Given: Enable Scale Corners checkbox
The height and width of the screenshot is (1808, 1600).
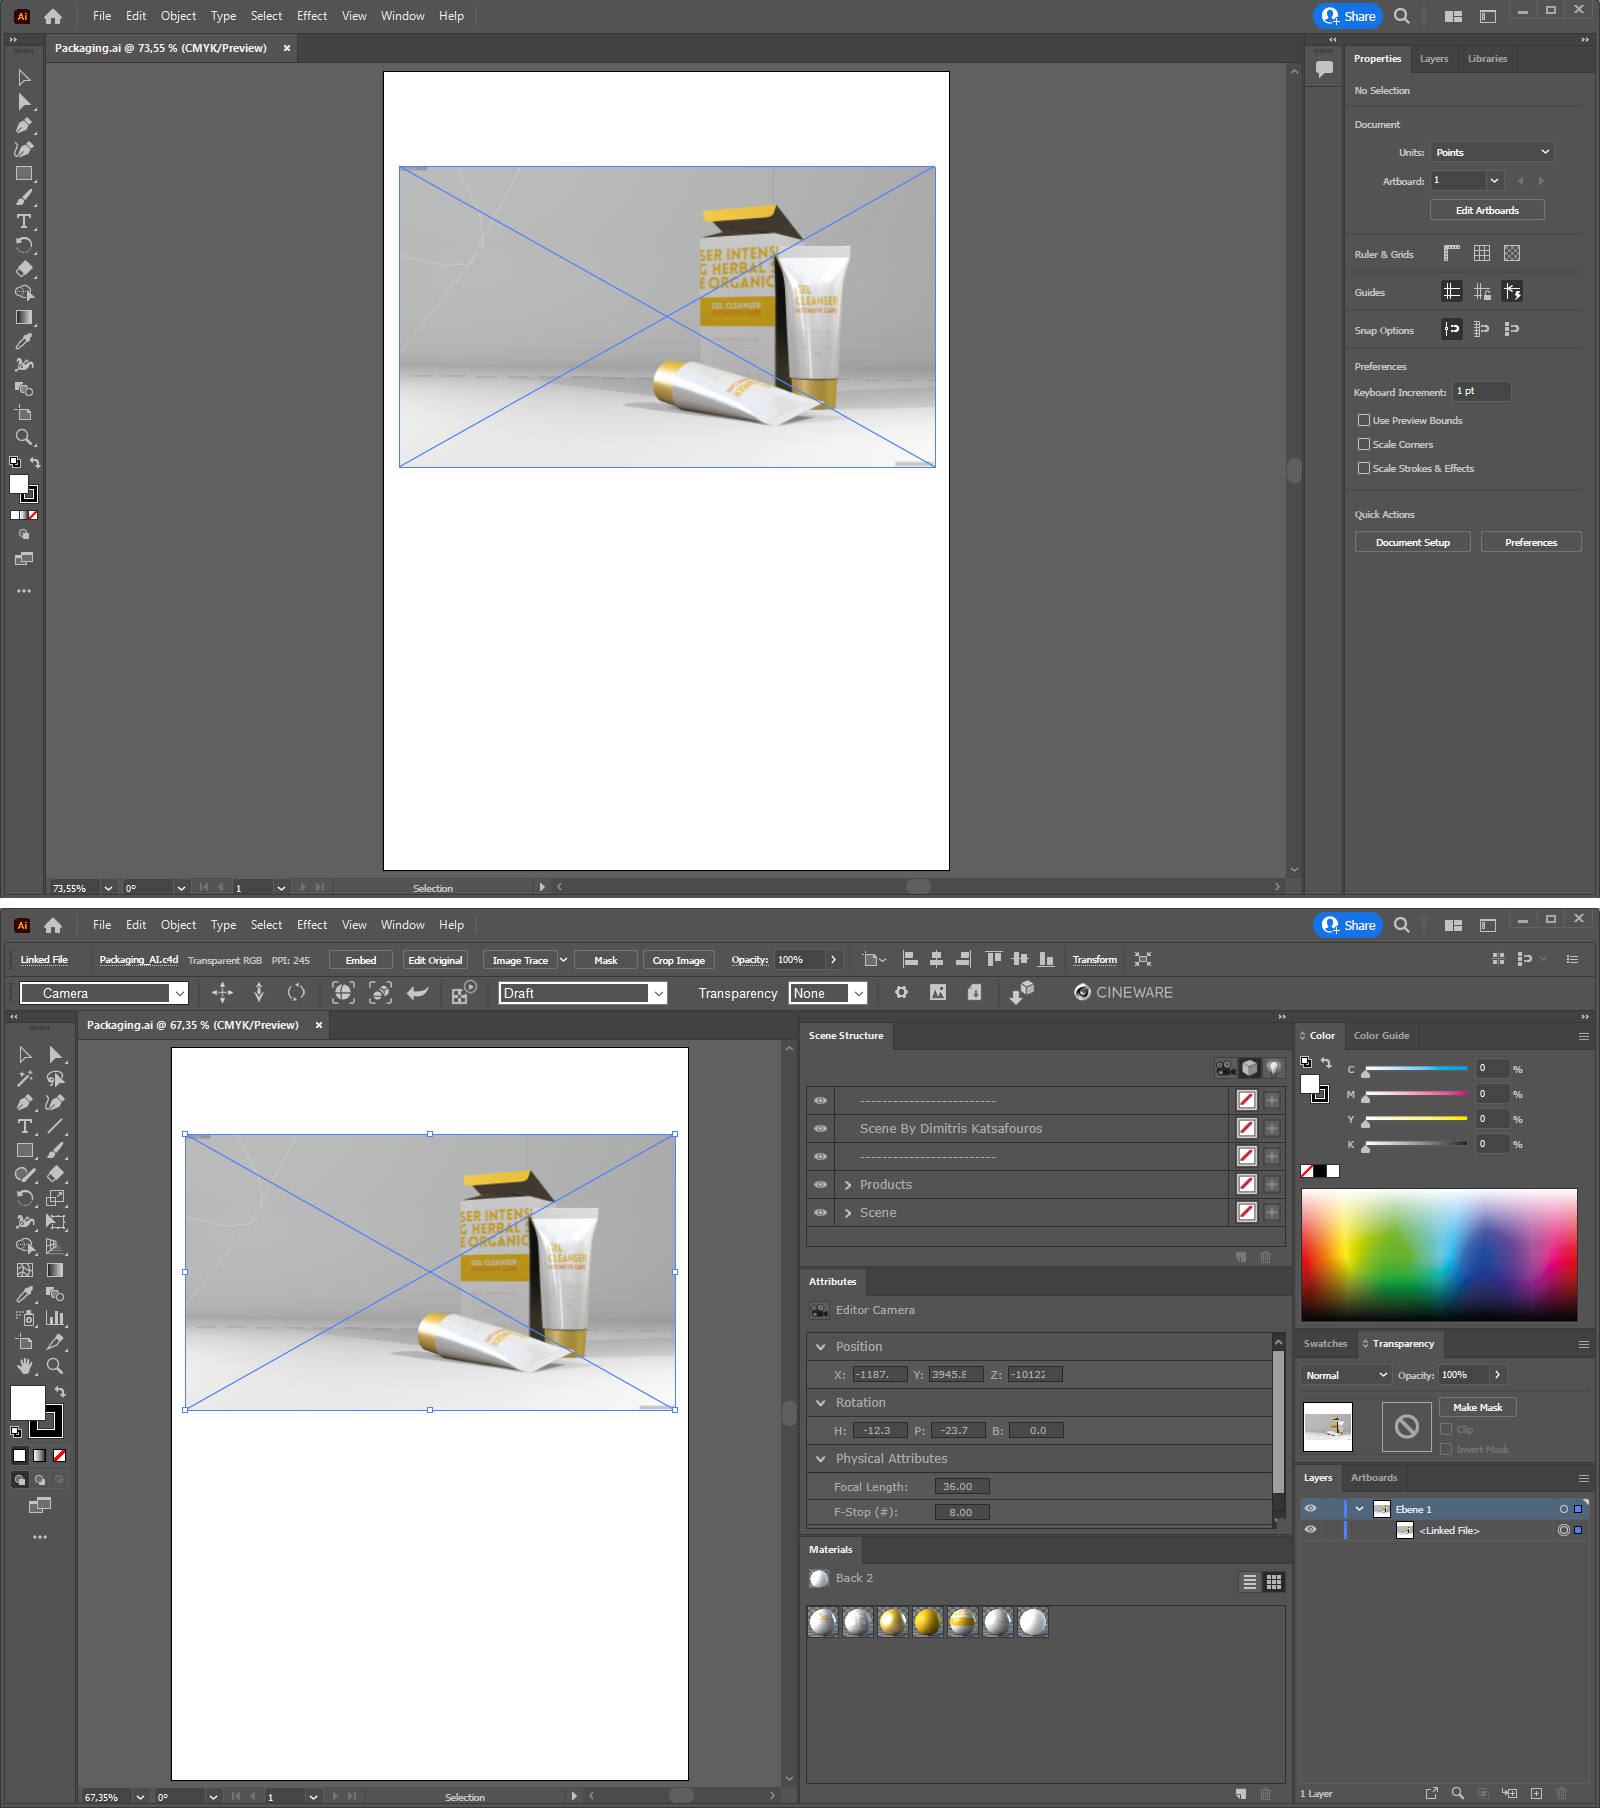Looking at the screenshot, I should pyautogui.click(x=1364, y=444).
